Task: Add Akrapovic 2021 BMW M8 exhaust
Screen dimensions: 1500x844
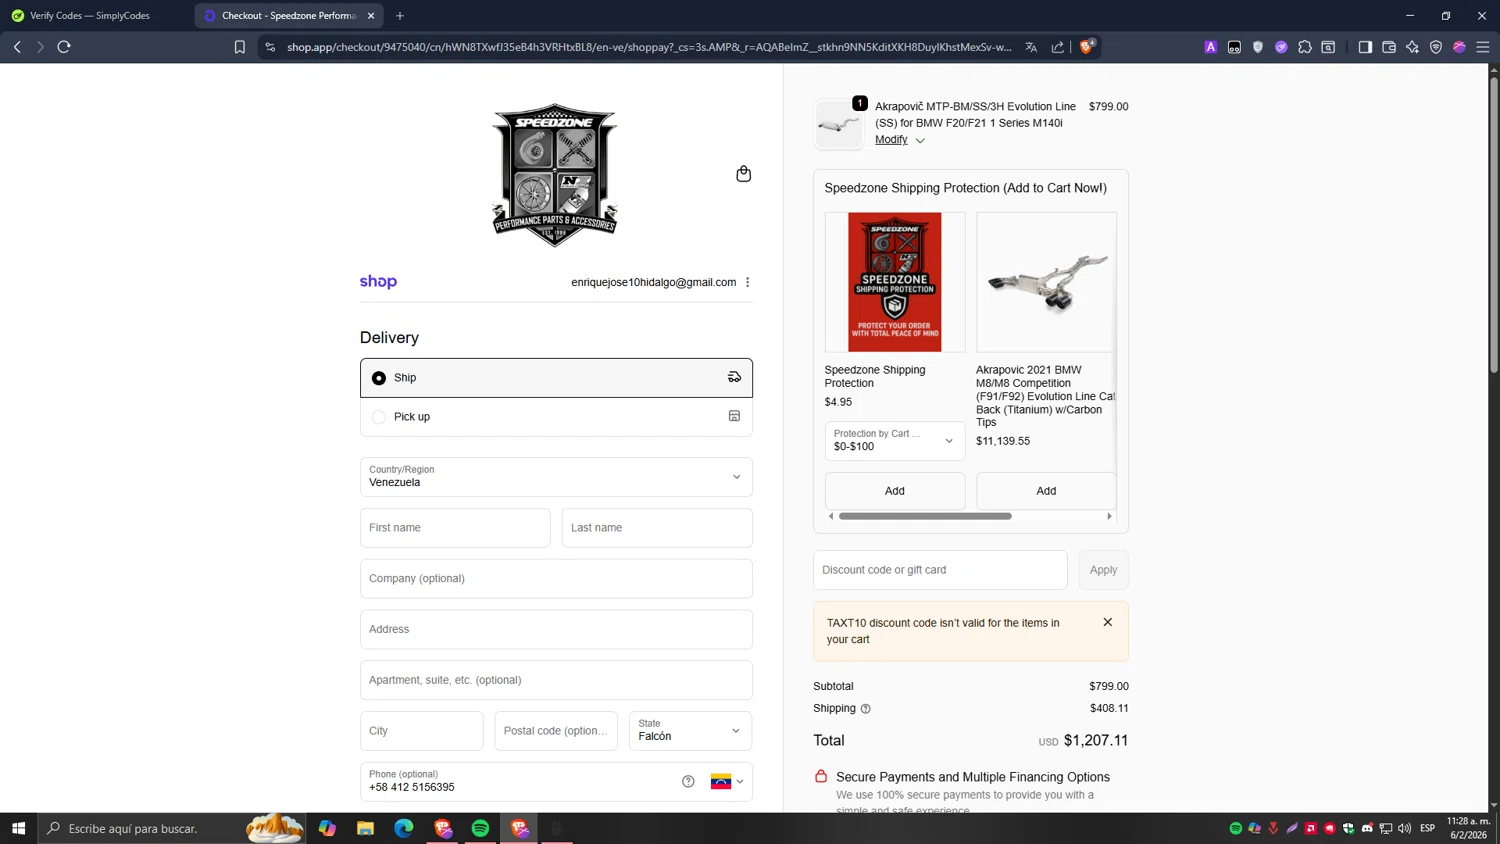Action: 1046,491
